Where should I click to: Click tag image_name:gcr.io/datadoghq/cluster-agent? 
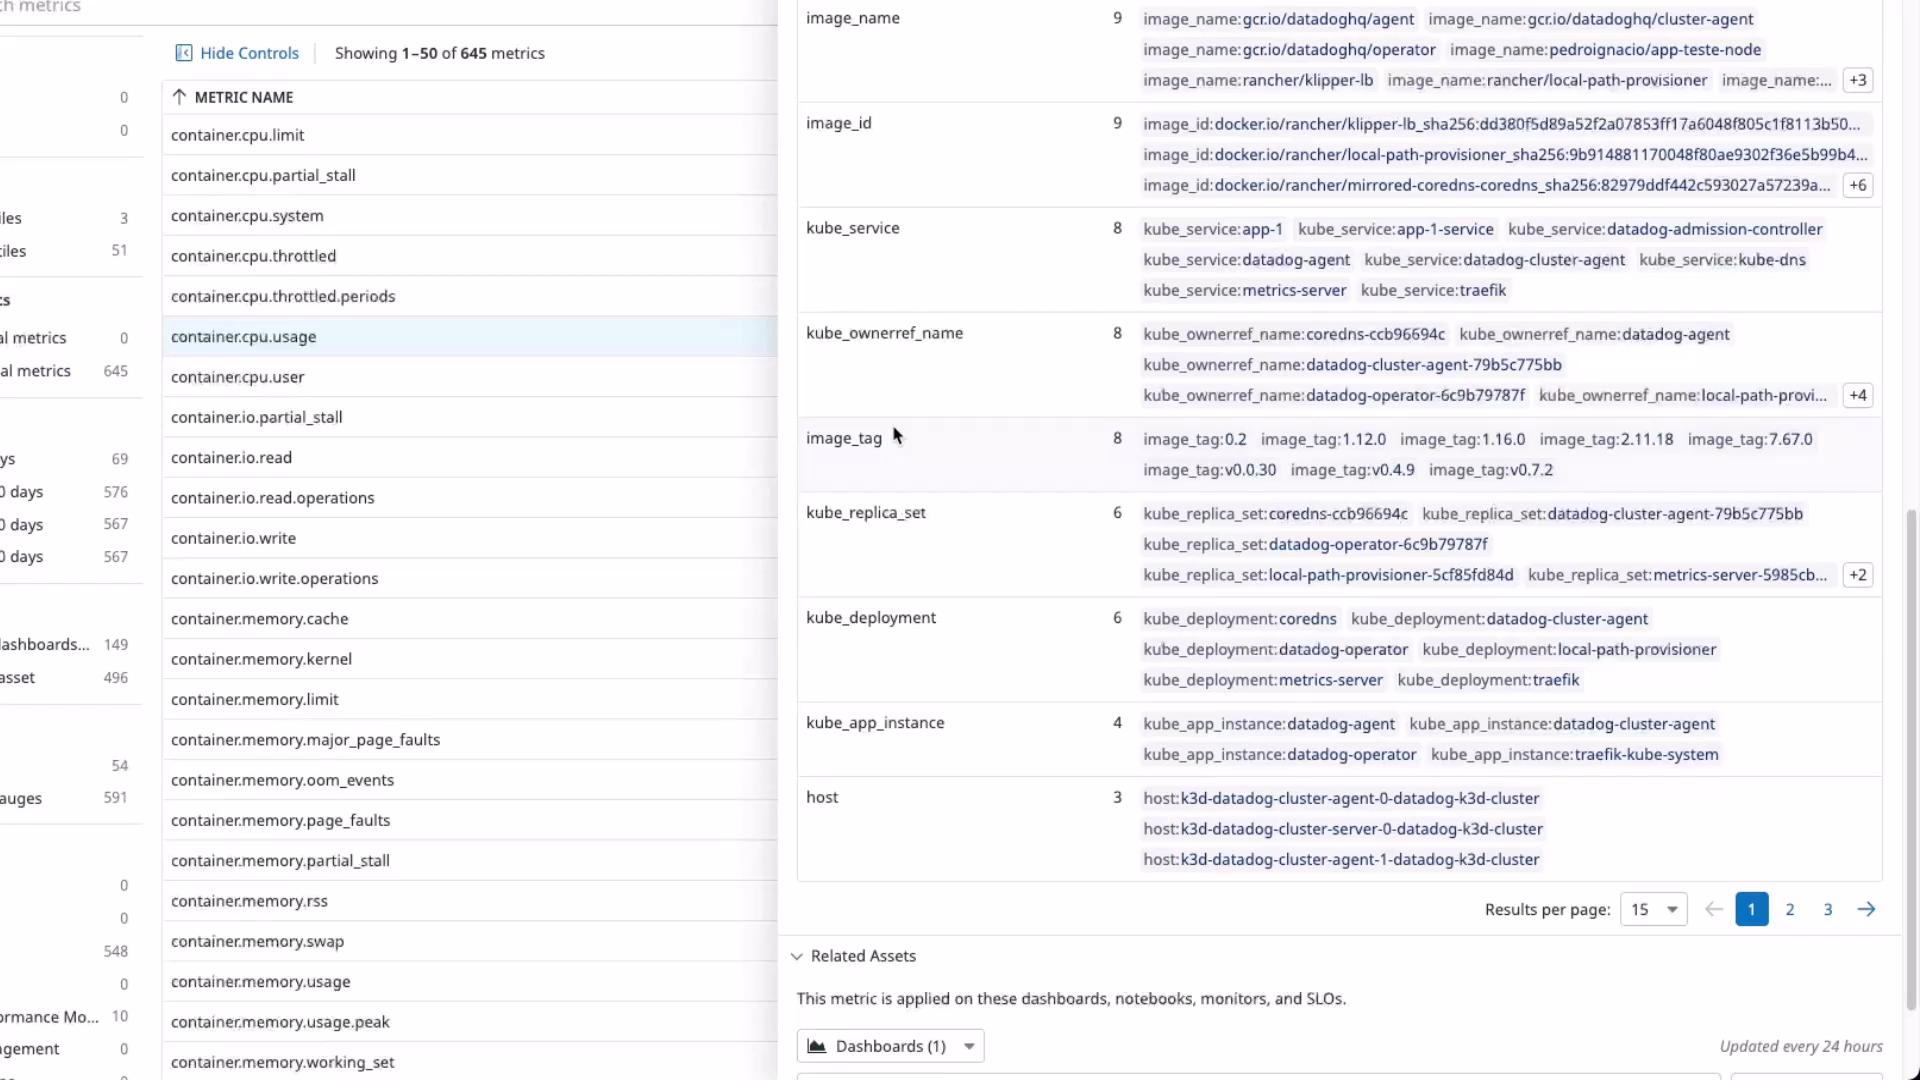[x=1590, y=19]
